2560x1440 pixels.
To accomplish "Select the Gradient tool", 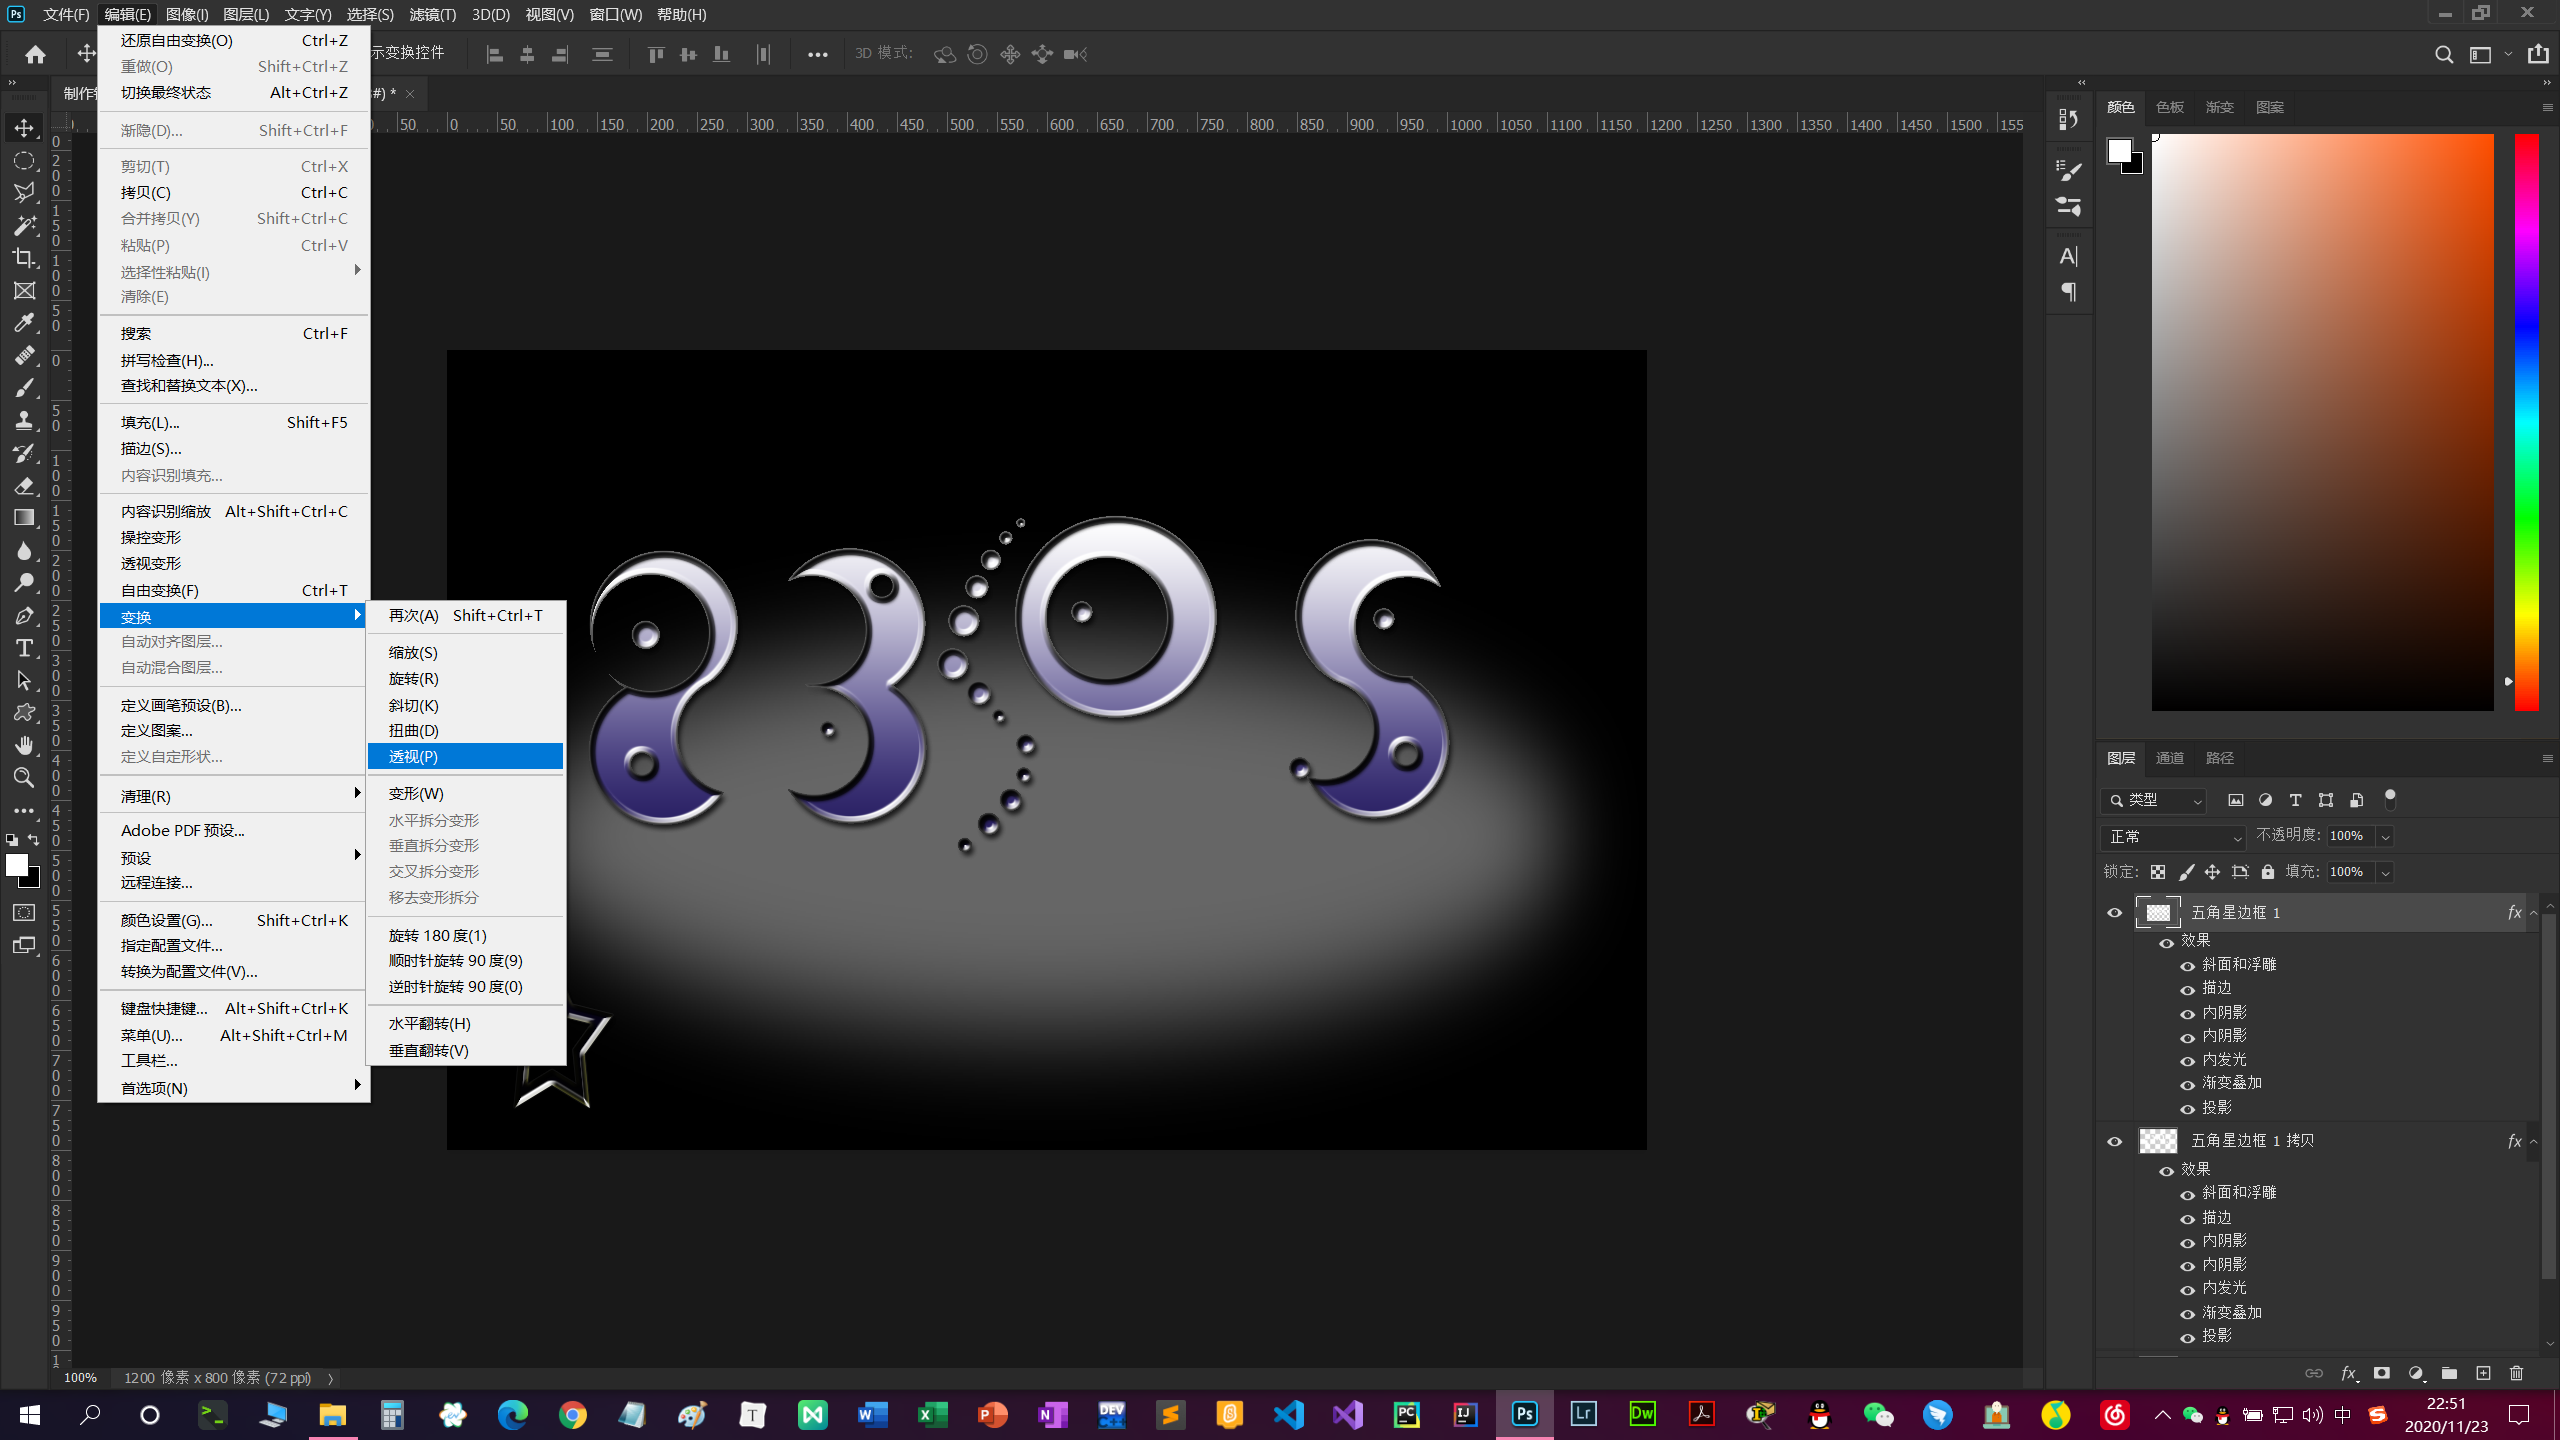I will pos(24,518).
